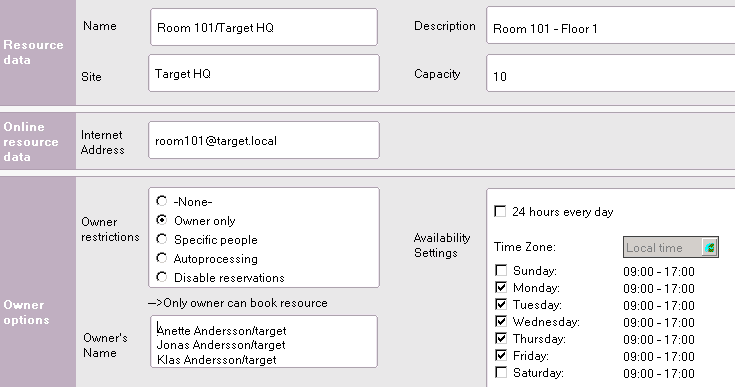The height and width of the screenshot is (387, 735).
Task: Click the Availability Settings label
Action: click(442, 245)
